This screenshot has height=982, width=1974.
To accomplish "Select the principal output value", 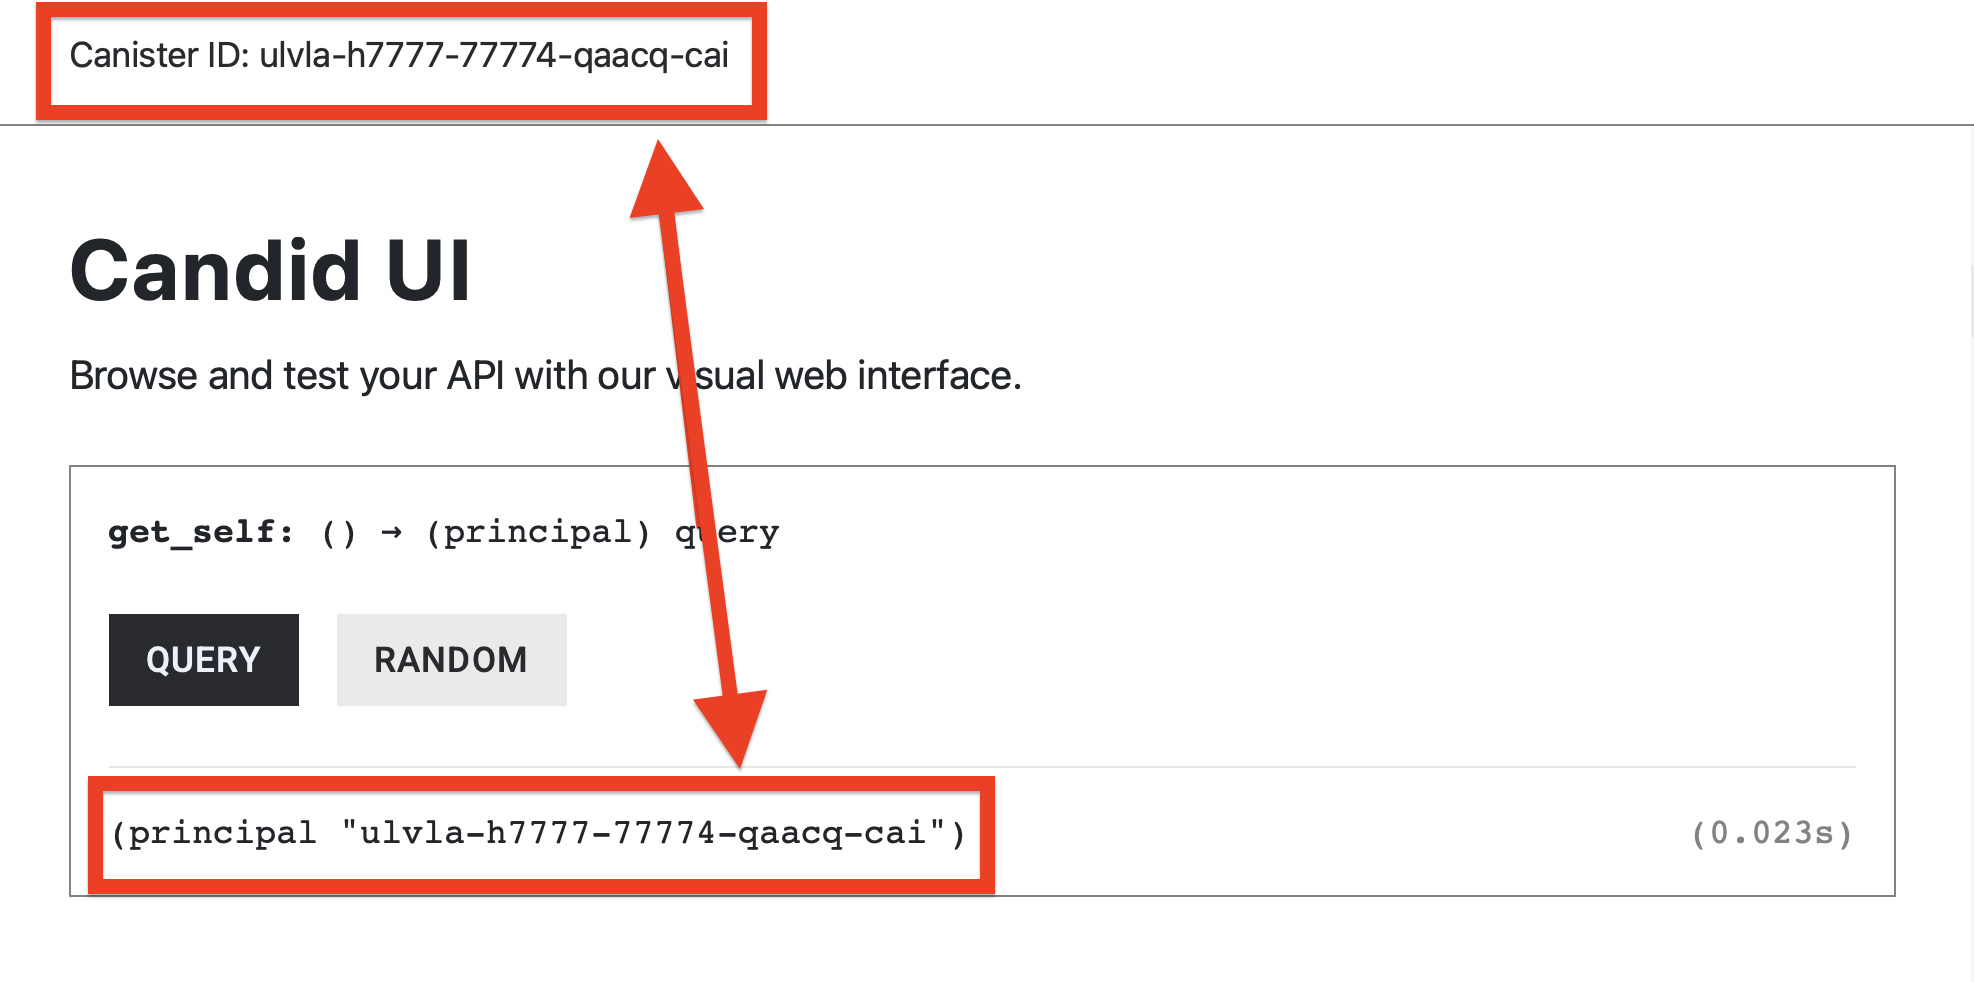I will point(540,832).
